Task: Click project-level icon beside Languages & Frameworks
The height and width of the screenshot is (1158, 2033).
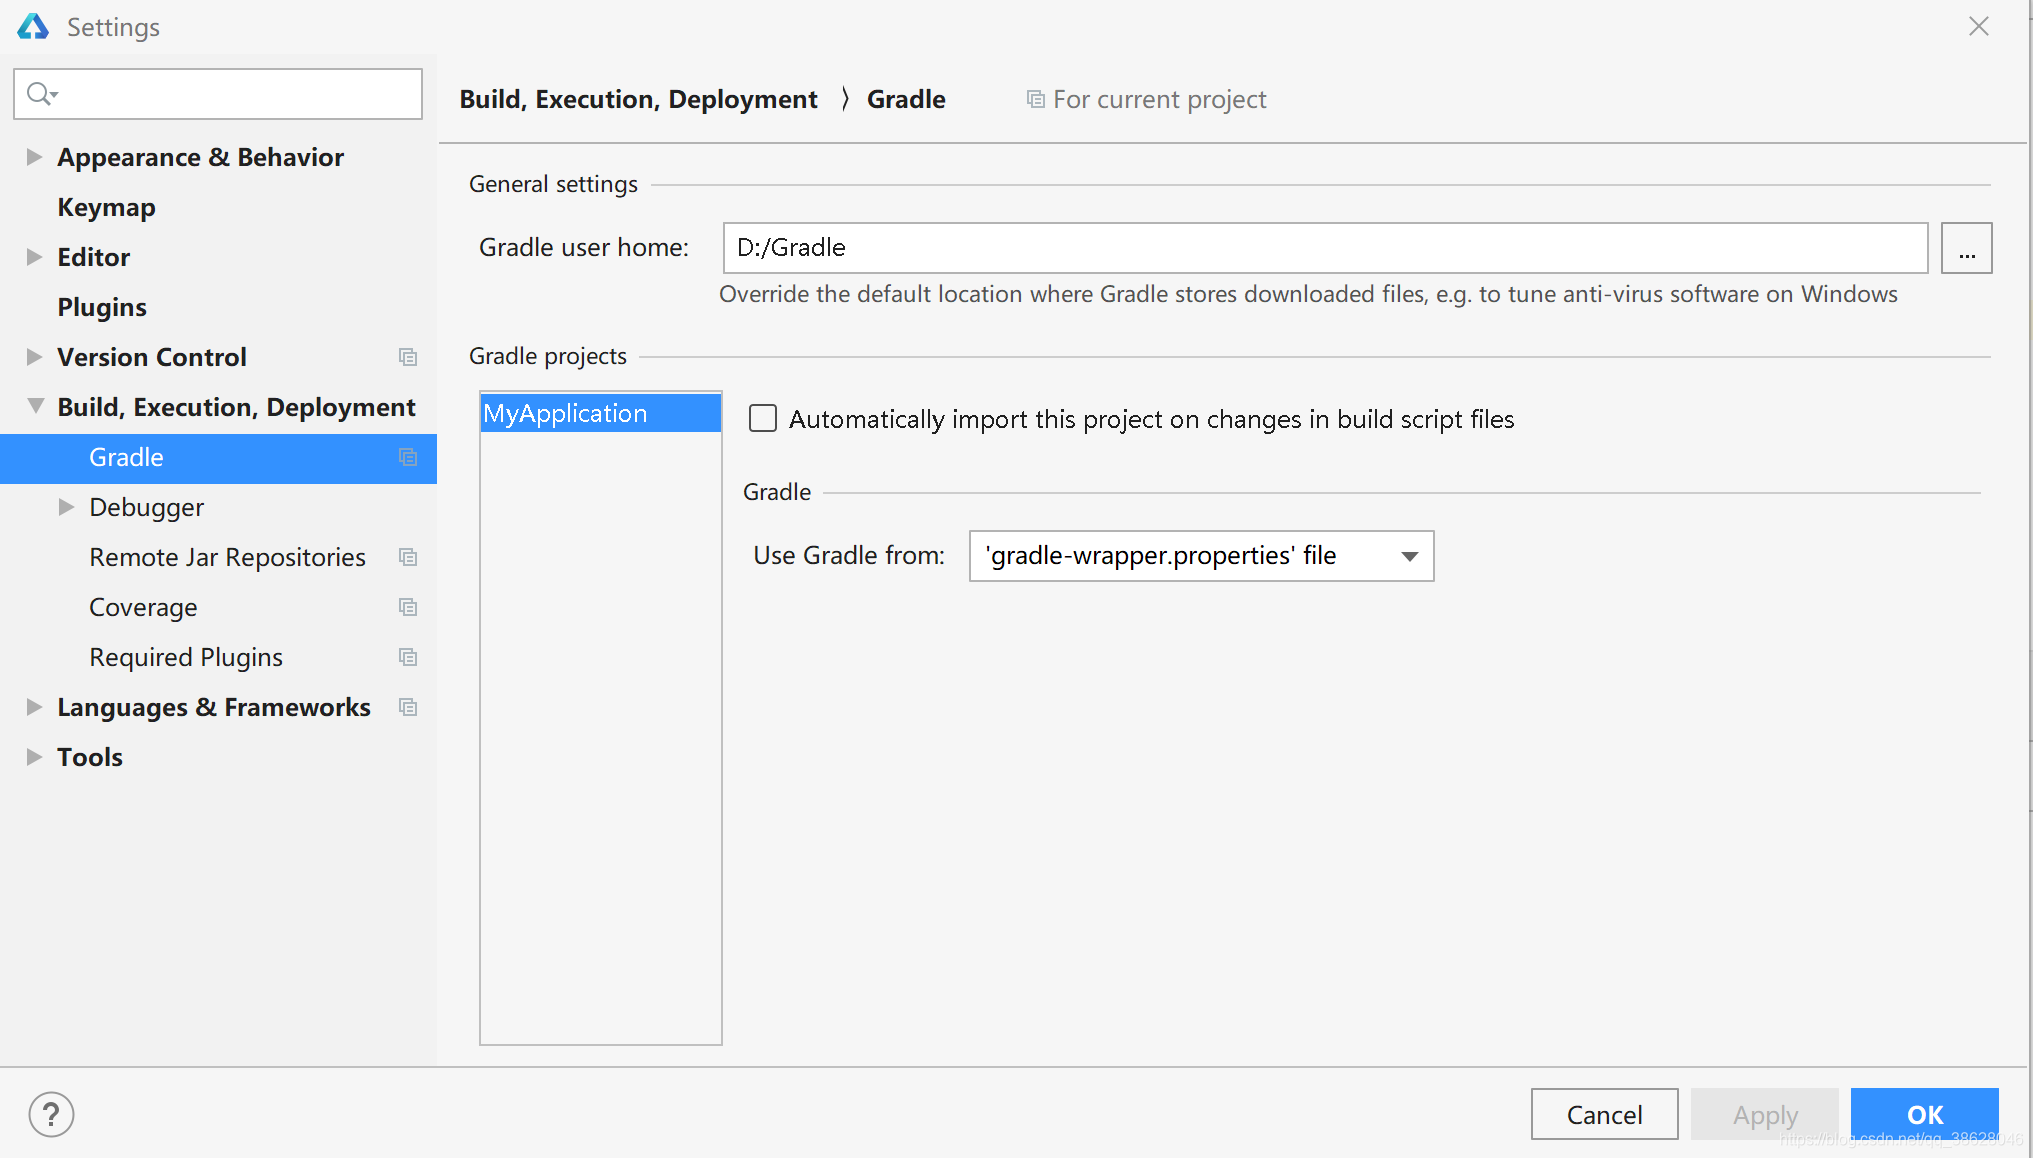Action: (x=407, y=707)
